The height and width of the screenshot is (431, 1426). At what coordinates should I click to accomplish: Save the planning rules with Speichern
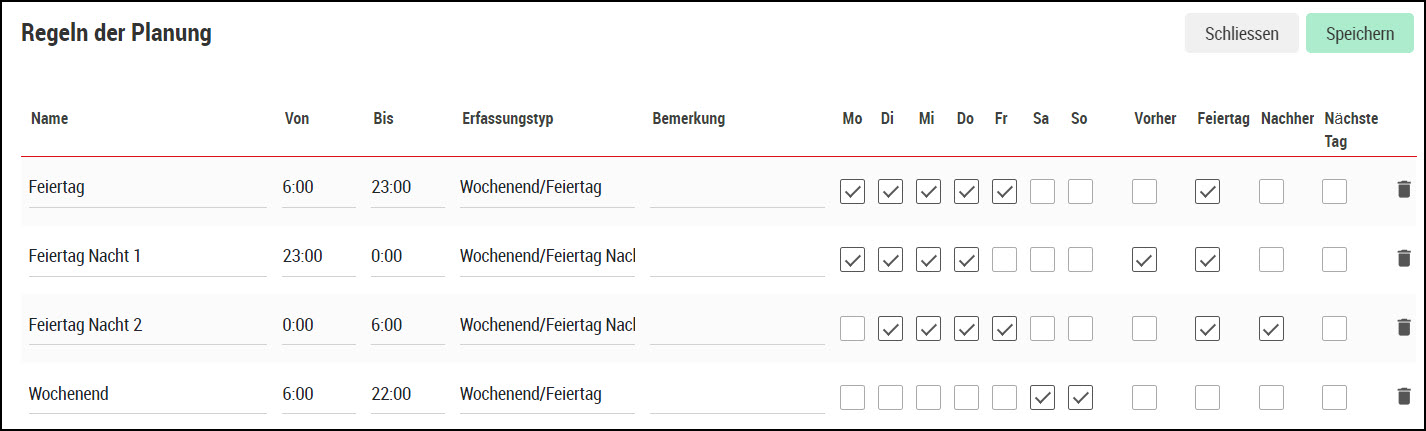[x=1360, y=33]
